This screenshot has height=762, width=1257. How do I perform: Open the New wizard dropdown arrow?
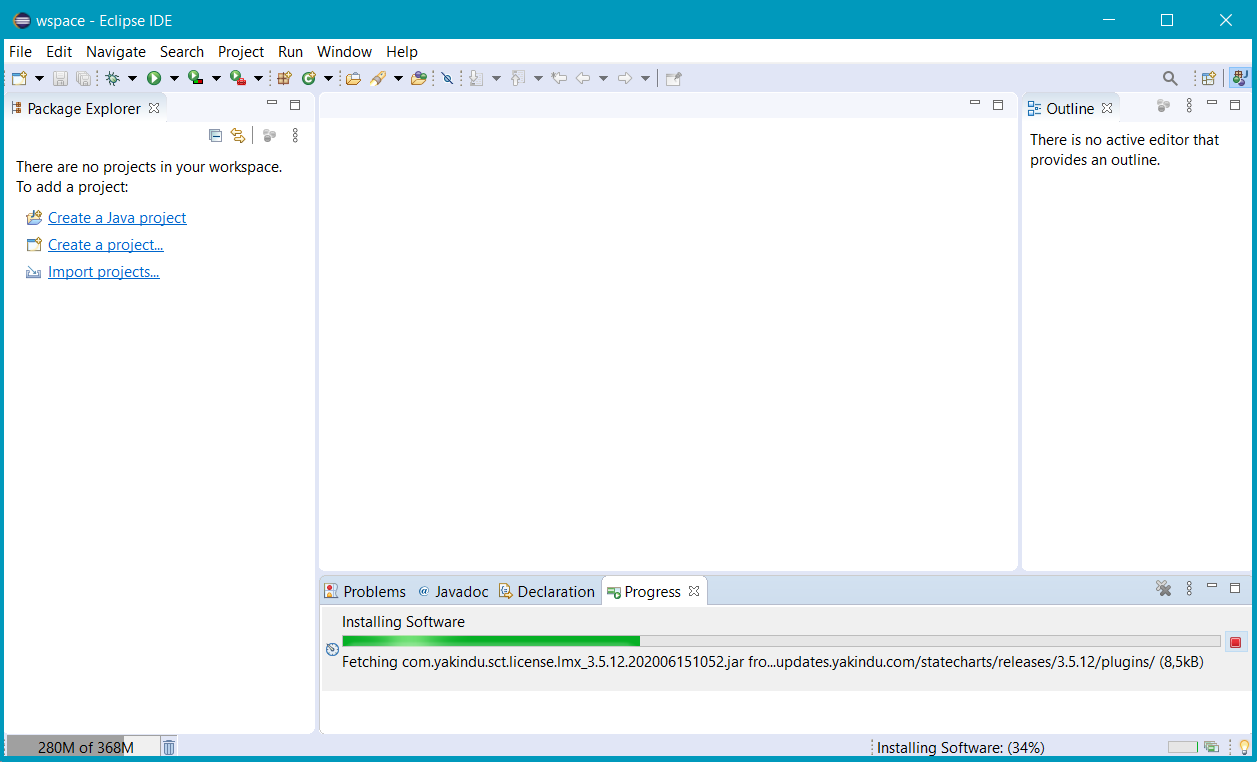coord(39,78)
